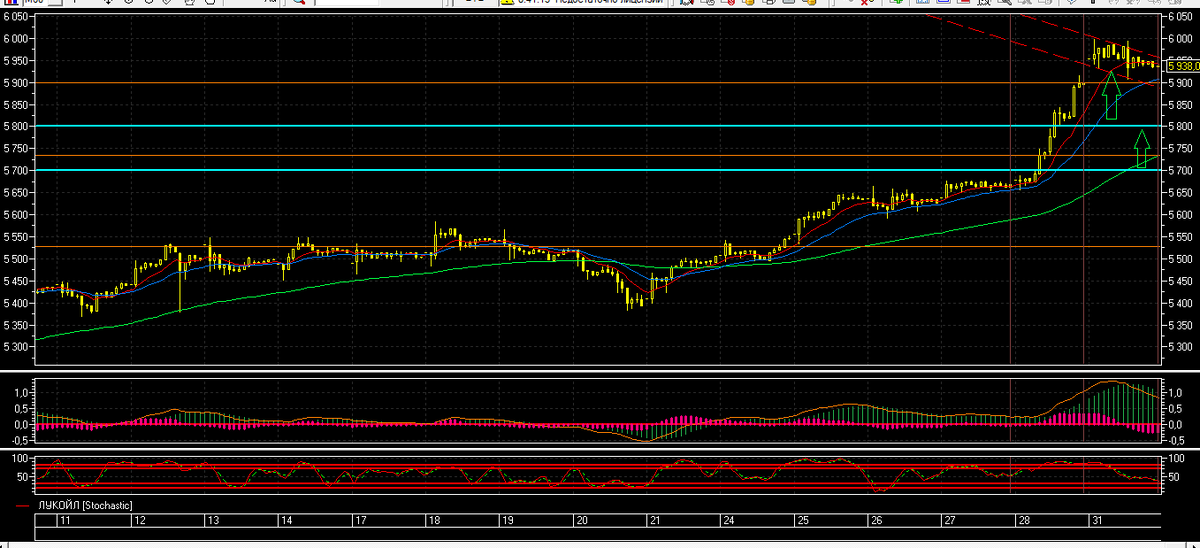
Task: Click the 1,0 label on the left MACD axis
Action: [23, 393]
